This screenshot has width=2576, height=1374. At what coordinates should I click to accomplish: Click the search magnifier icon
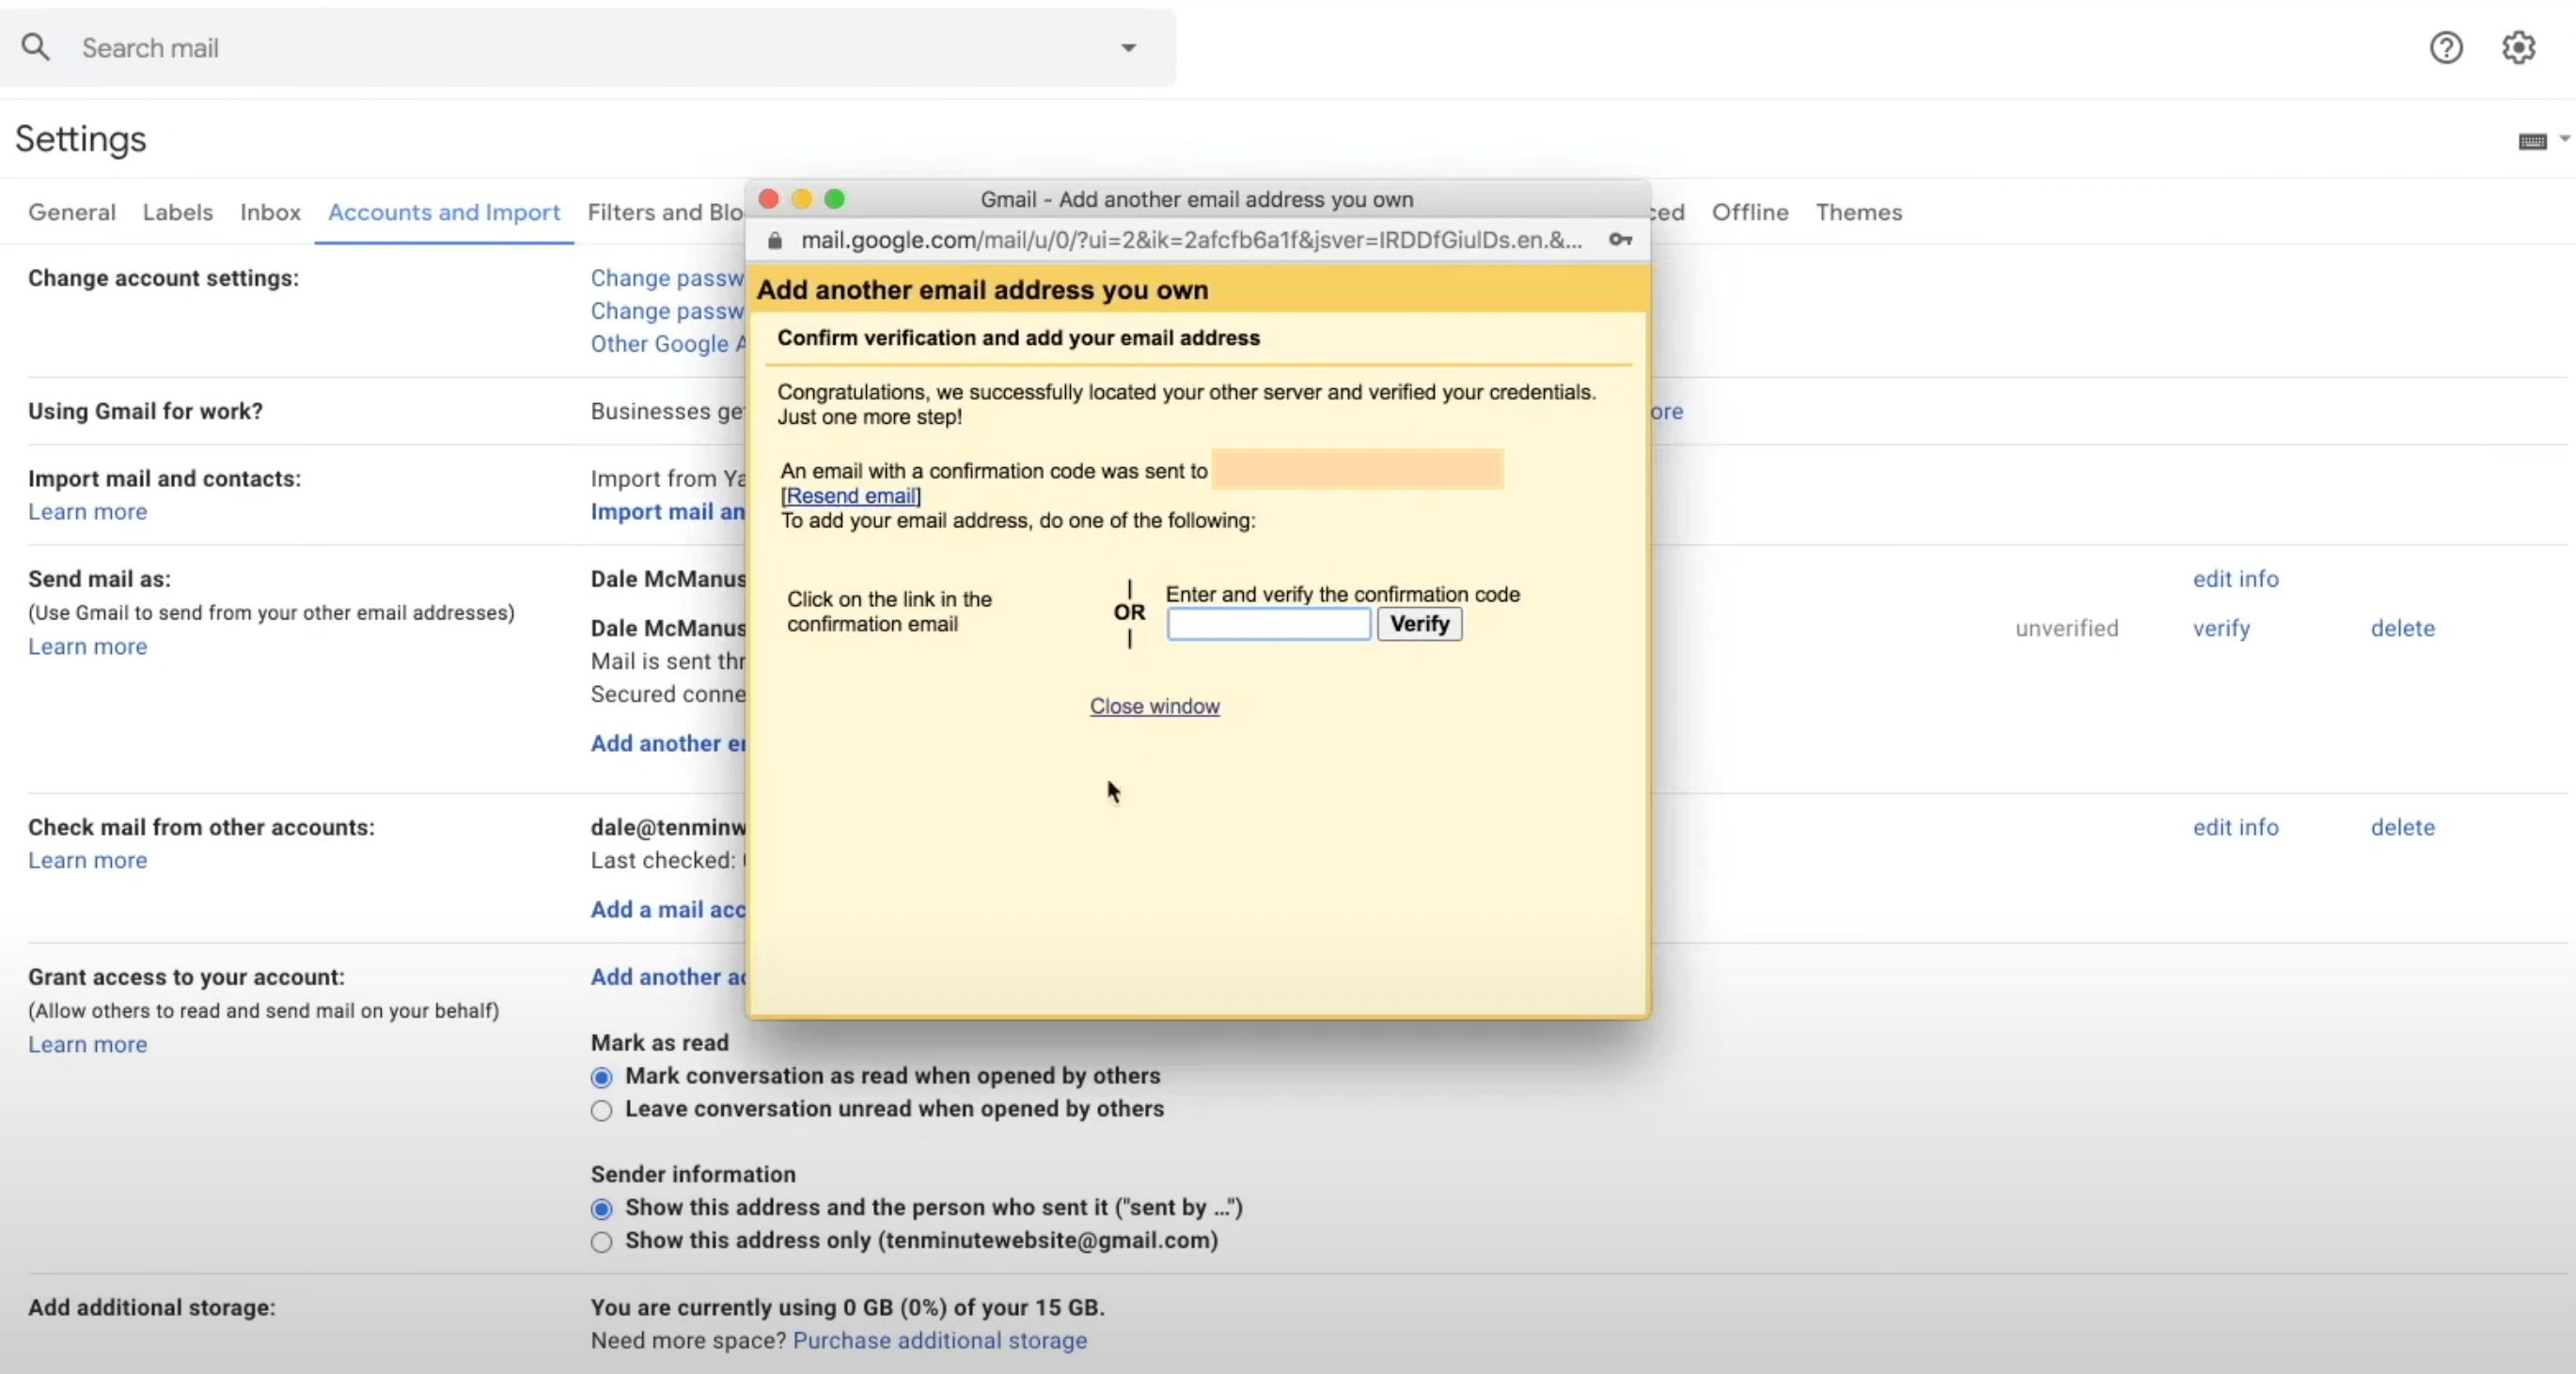click(36, 47)
